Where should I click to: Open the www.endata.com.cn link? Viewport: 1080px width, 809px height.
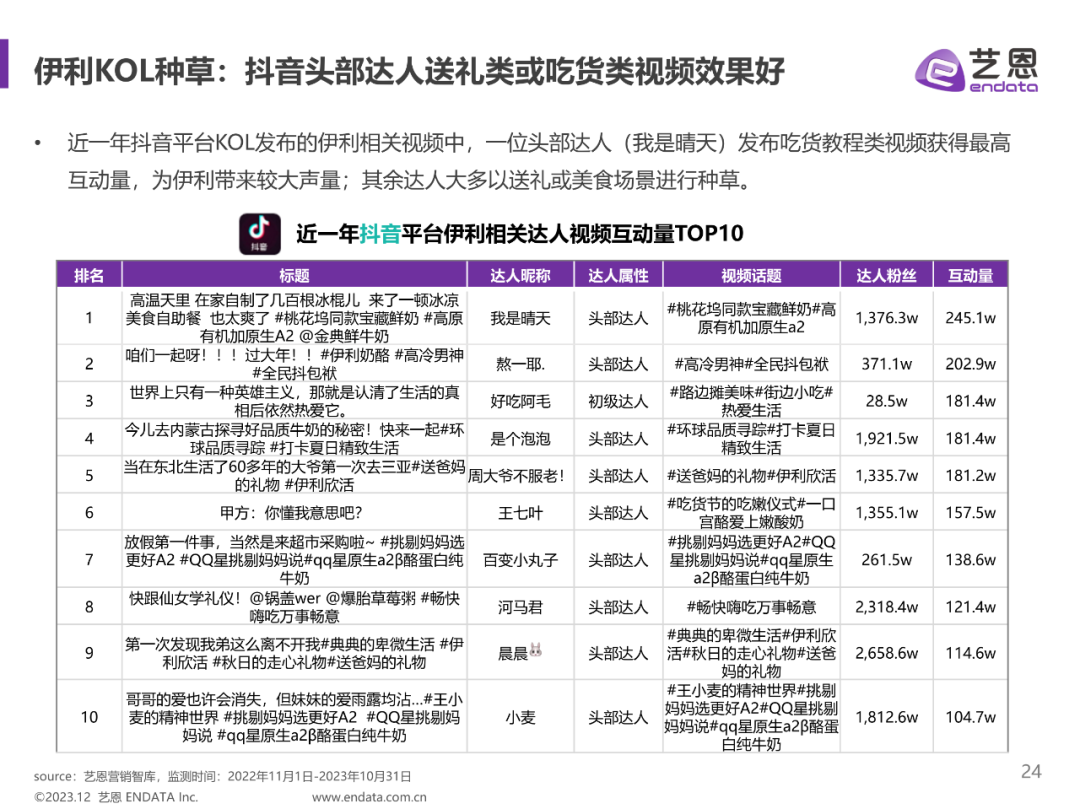click(x=369, y=797)
